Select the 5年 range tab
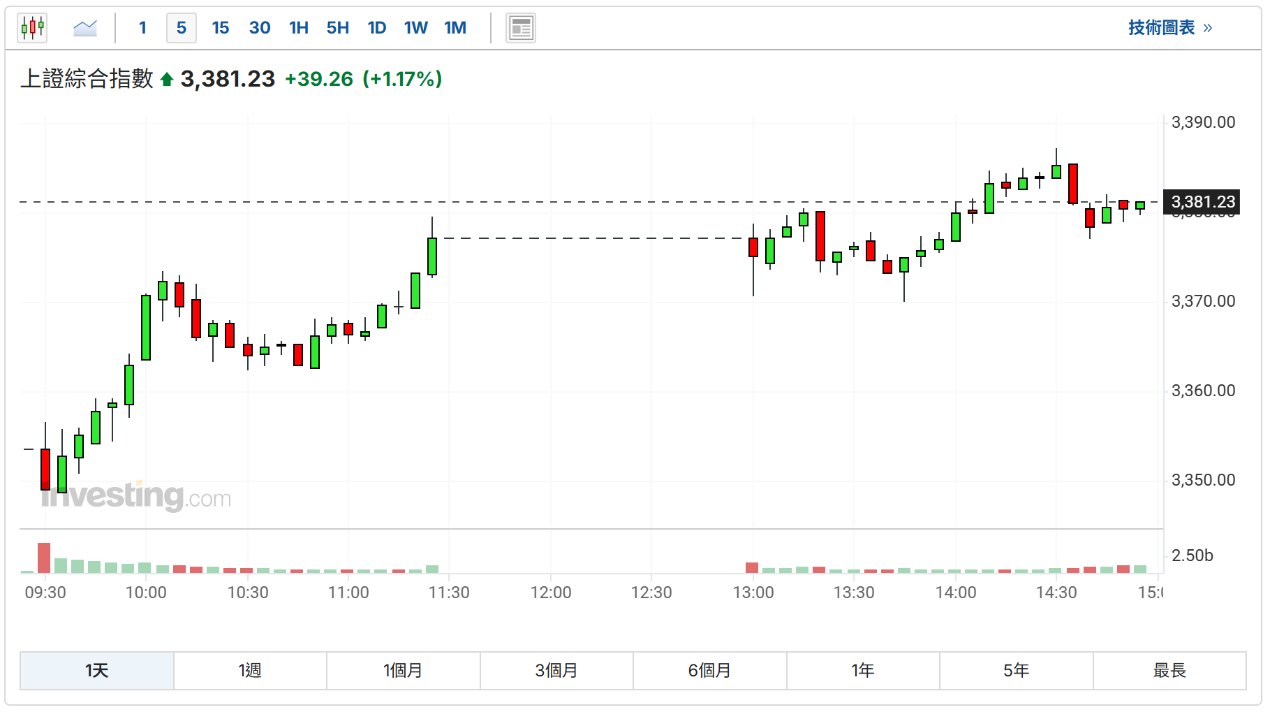This screenshot has width=1270, height=712. pyautogui.click(x=1016, y=670)
